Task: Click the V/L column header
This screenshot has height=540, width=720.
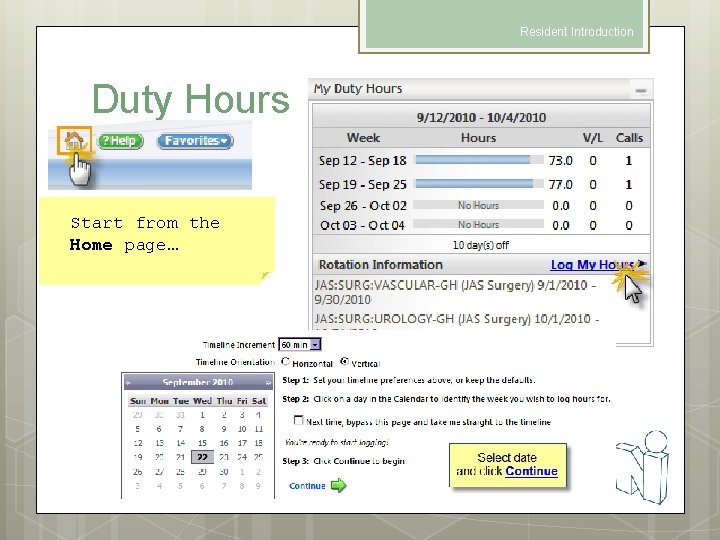Action: 593,138
